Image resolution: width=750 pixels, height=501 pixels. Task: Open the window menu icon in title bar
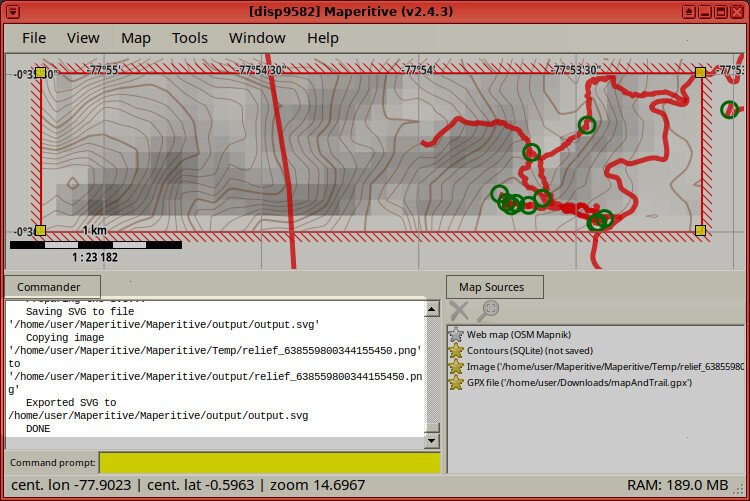12,11
